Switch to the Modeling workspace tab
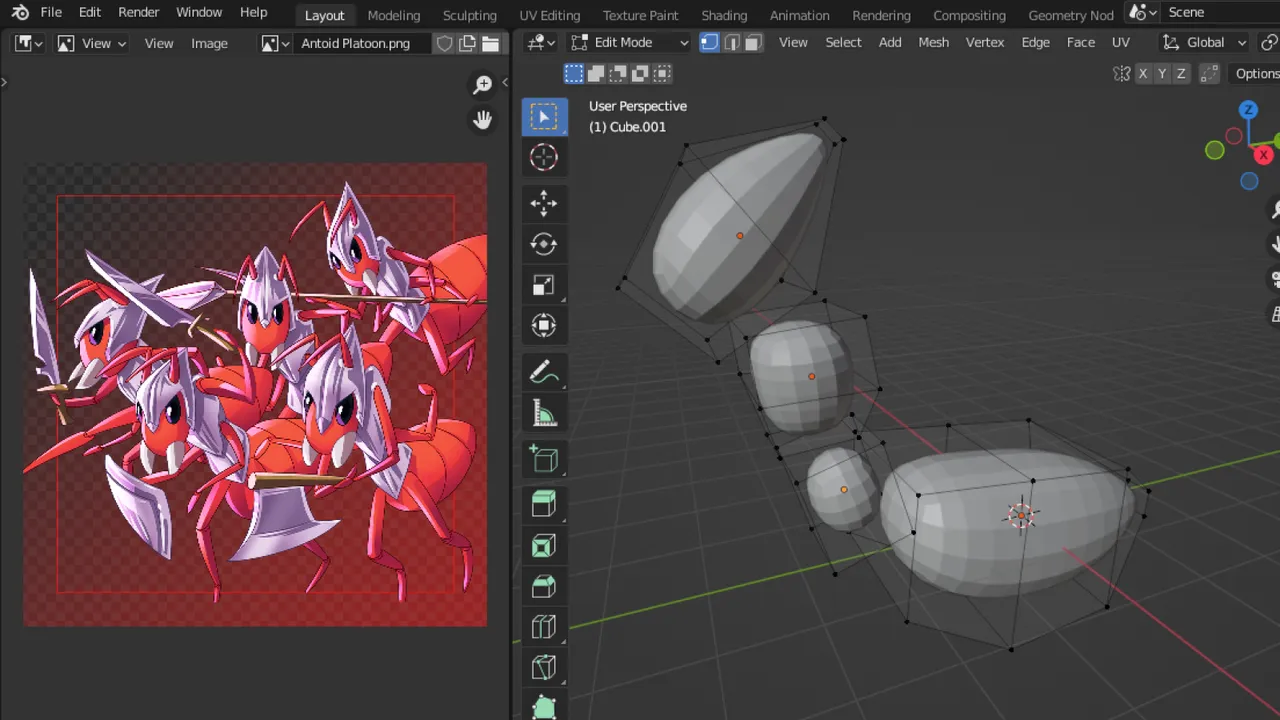This screenshot has height=720, width=1280. (x=394, y=15)
